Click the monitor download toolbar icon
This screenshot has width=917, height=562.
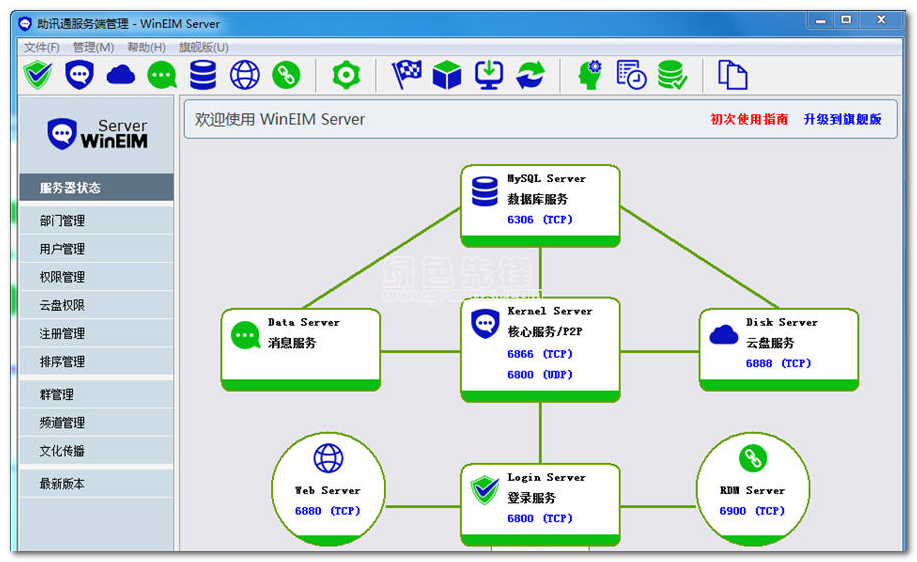click(x=489, y=75)
